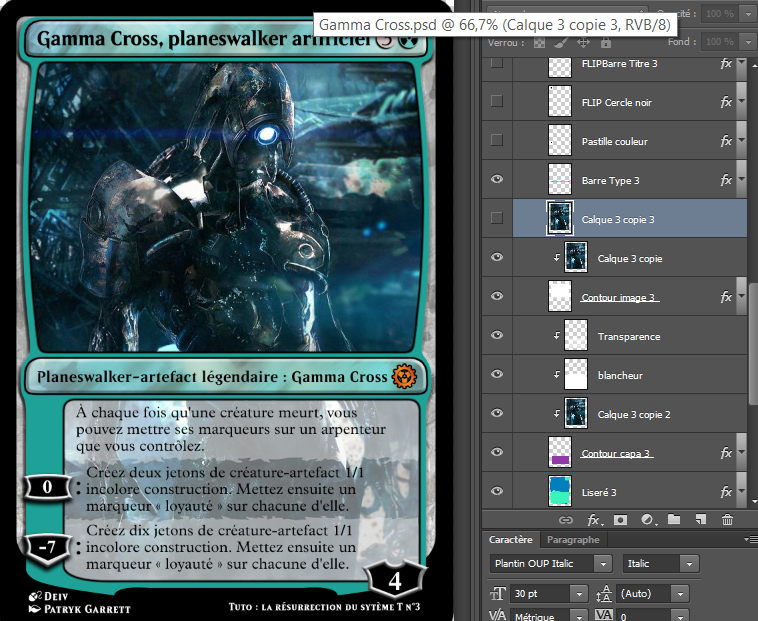Select the blancheur layer
Image resolution: width=758 pixels, height=621 pixels.
[620, 375]
